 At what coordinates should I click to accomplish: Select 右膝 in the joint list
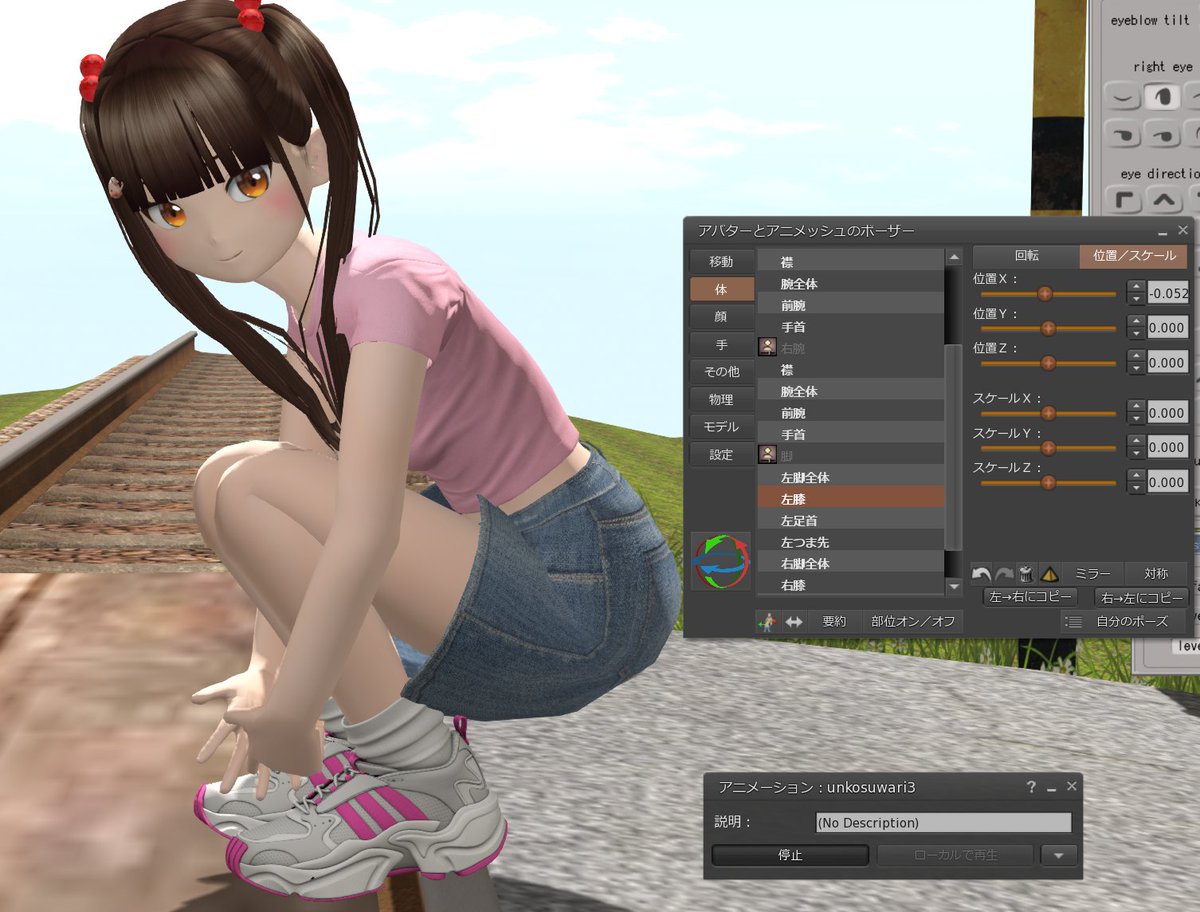[851, 585]
